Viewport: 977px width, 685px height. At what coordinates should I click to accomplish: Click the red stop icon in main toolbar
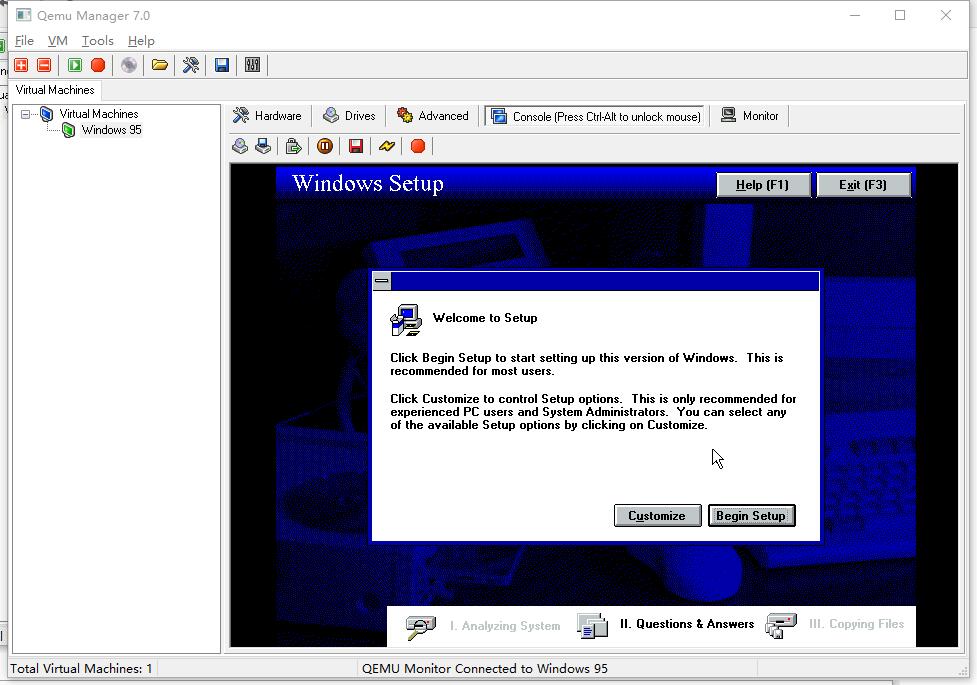click(x=98, y=65)
